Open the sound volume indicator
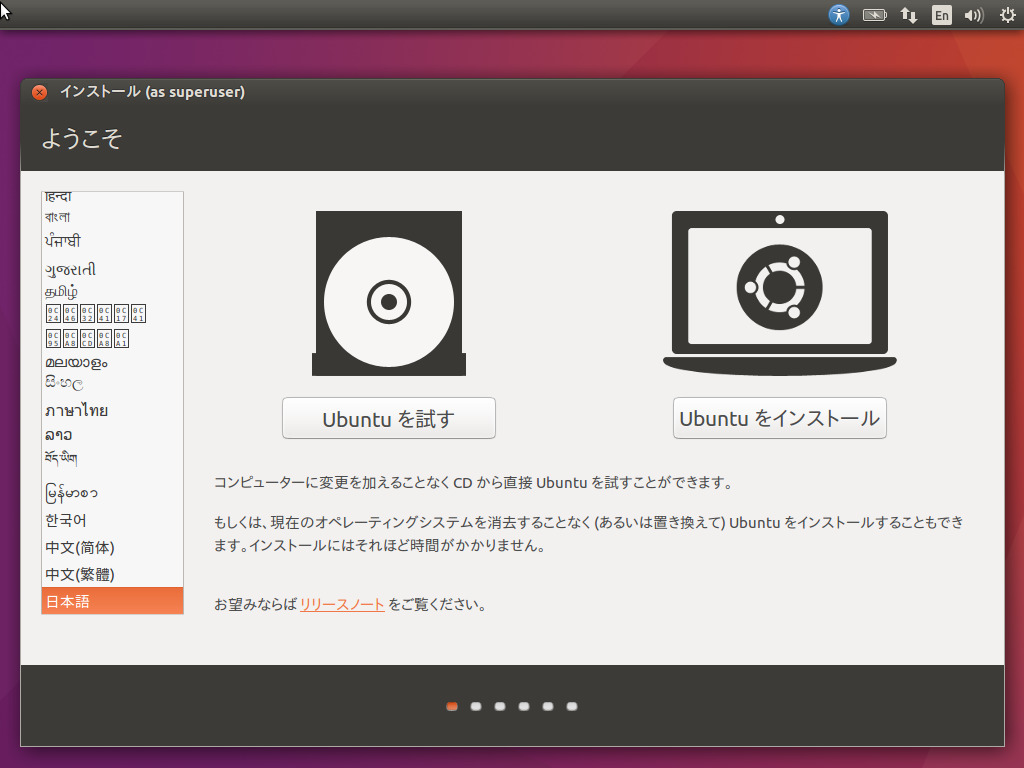Viewport: 1024px width, 768px height. coord(974,15)
